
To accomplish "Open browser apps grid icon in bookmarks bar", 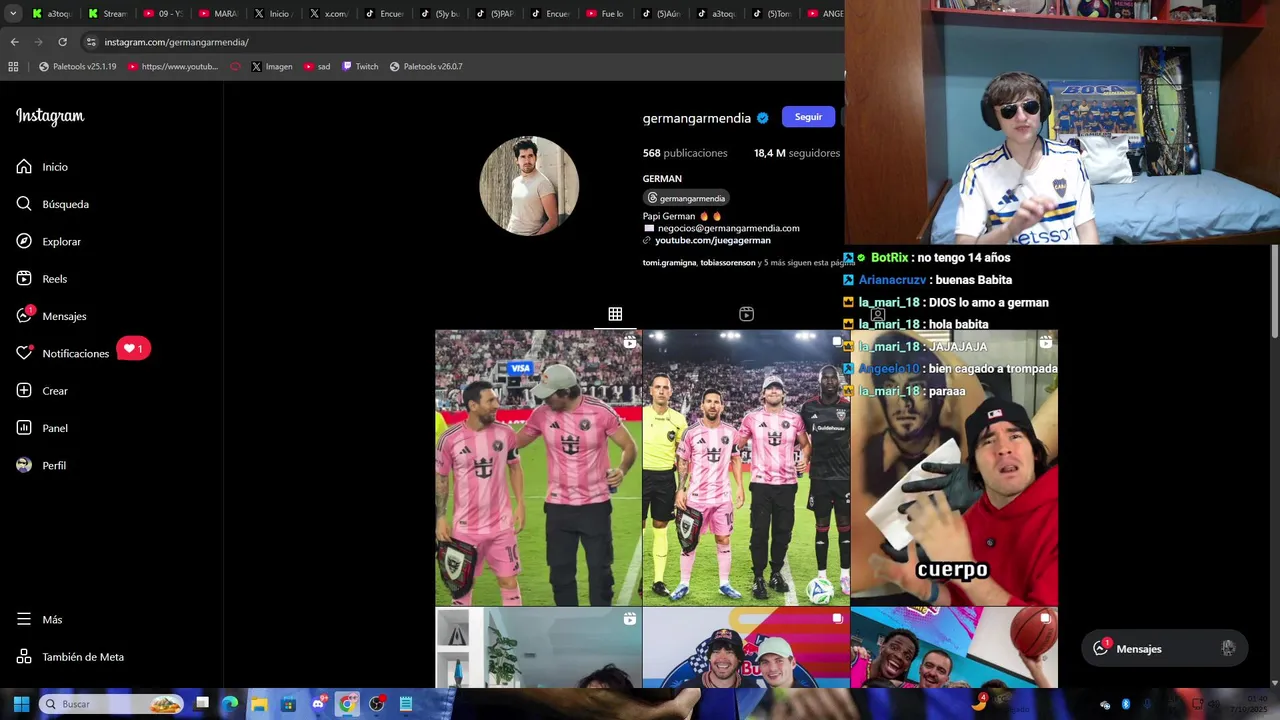I will (x=13, y=67).
